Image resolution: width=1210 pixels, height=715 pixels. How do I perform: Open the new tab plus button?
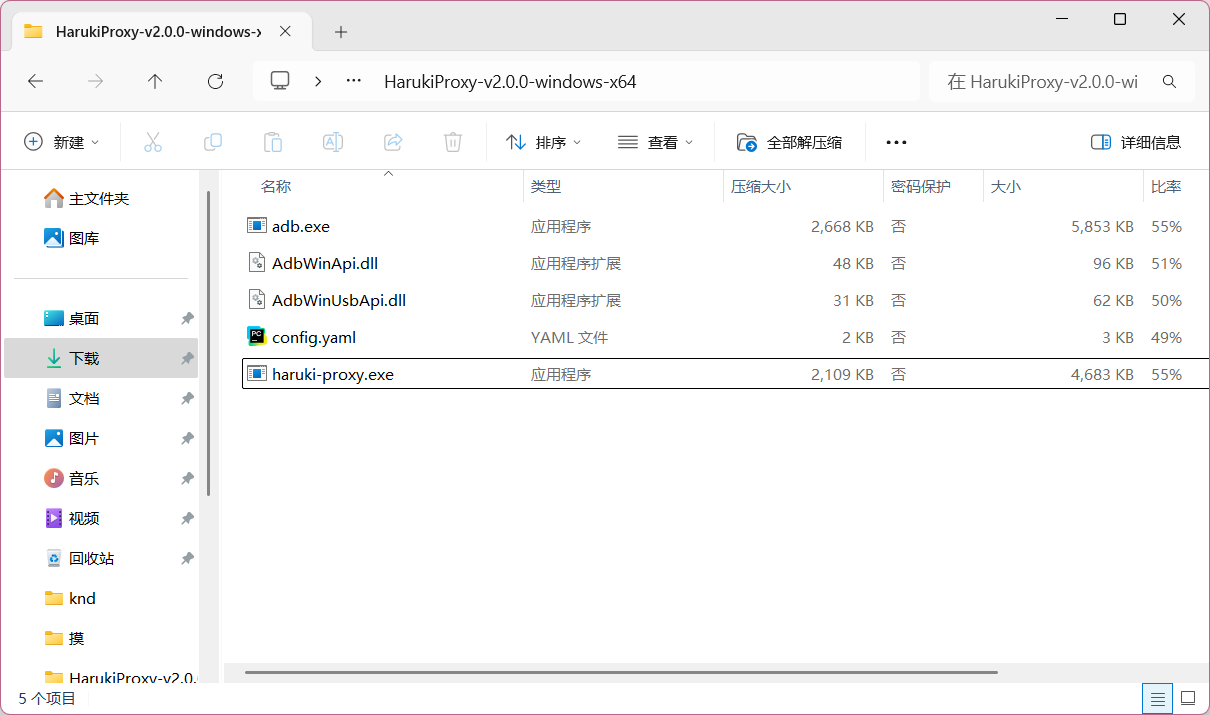(x=341, y=32)
